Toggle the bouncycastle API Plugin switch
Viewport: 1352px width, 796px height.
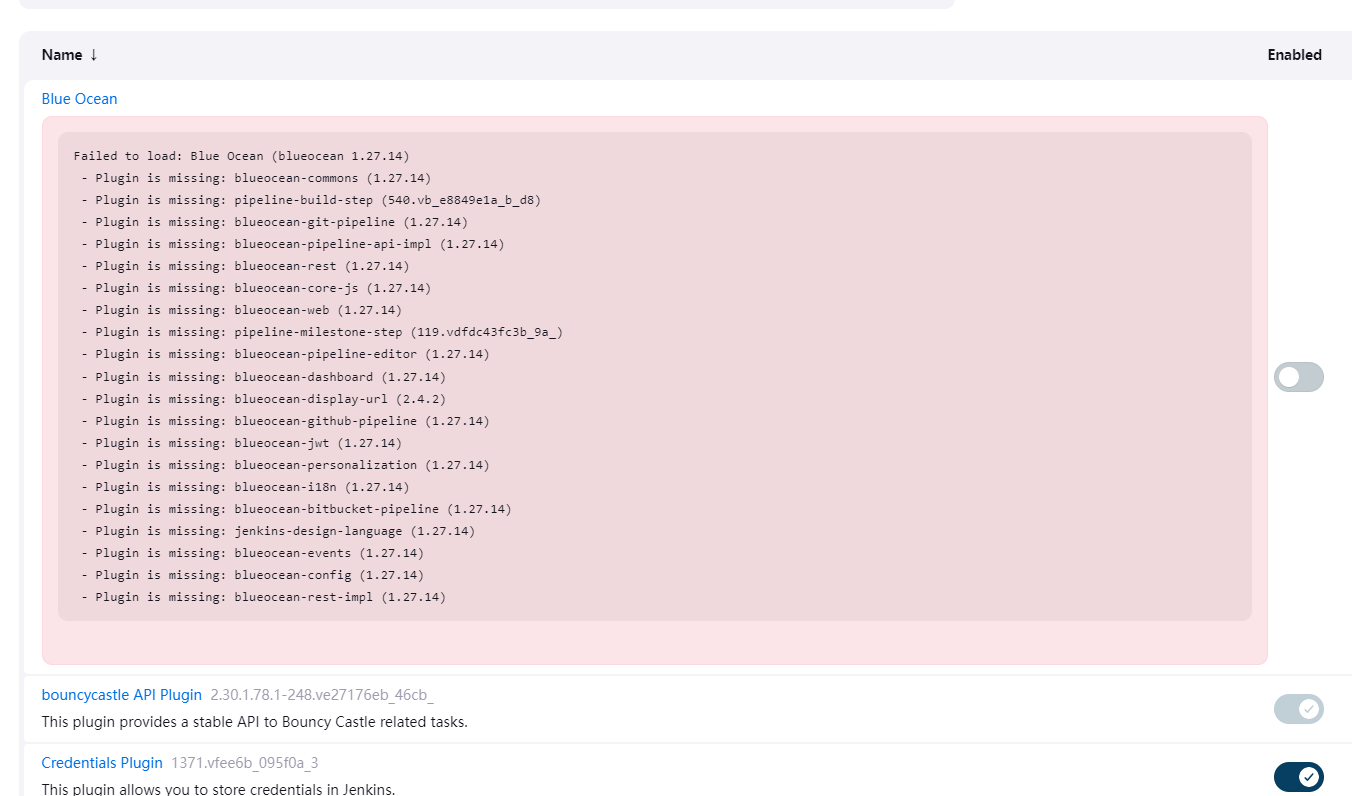click(1298, 709)
